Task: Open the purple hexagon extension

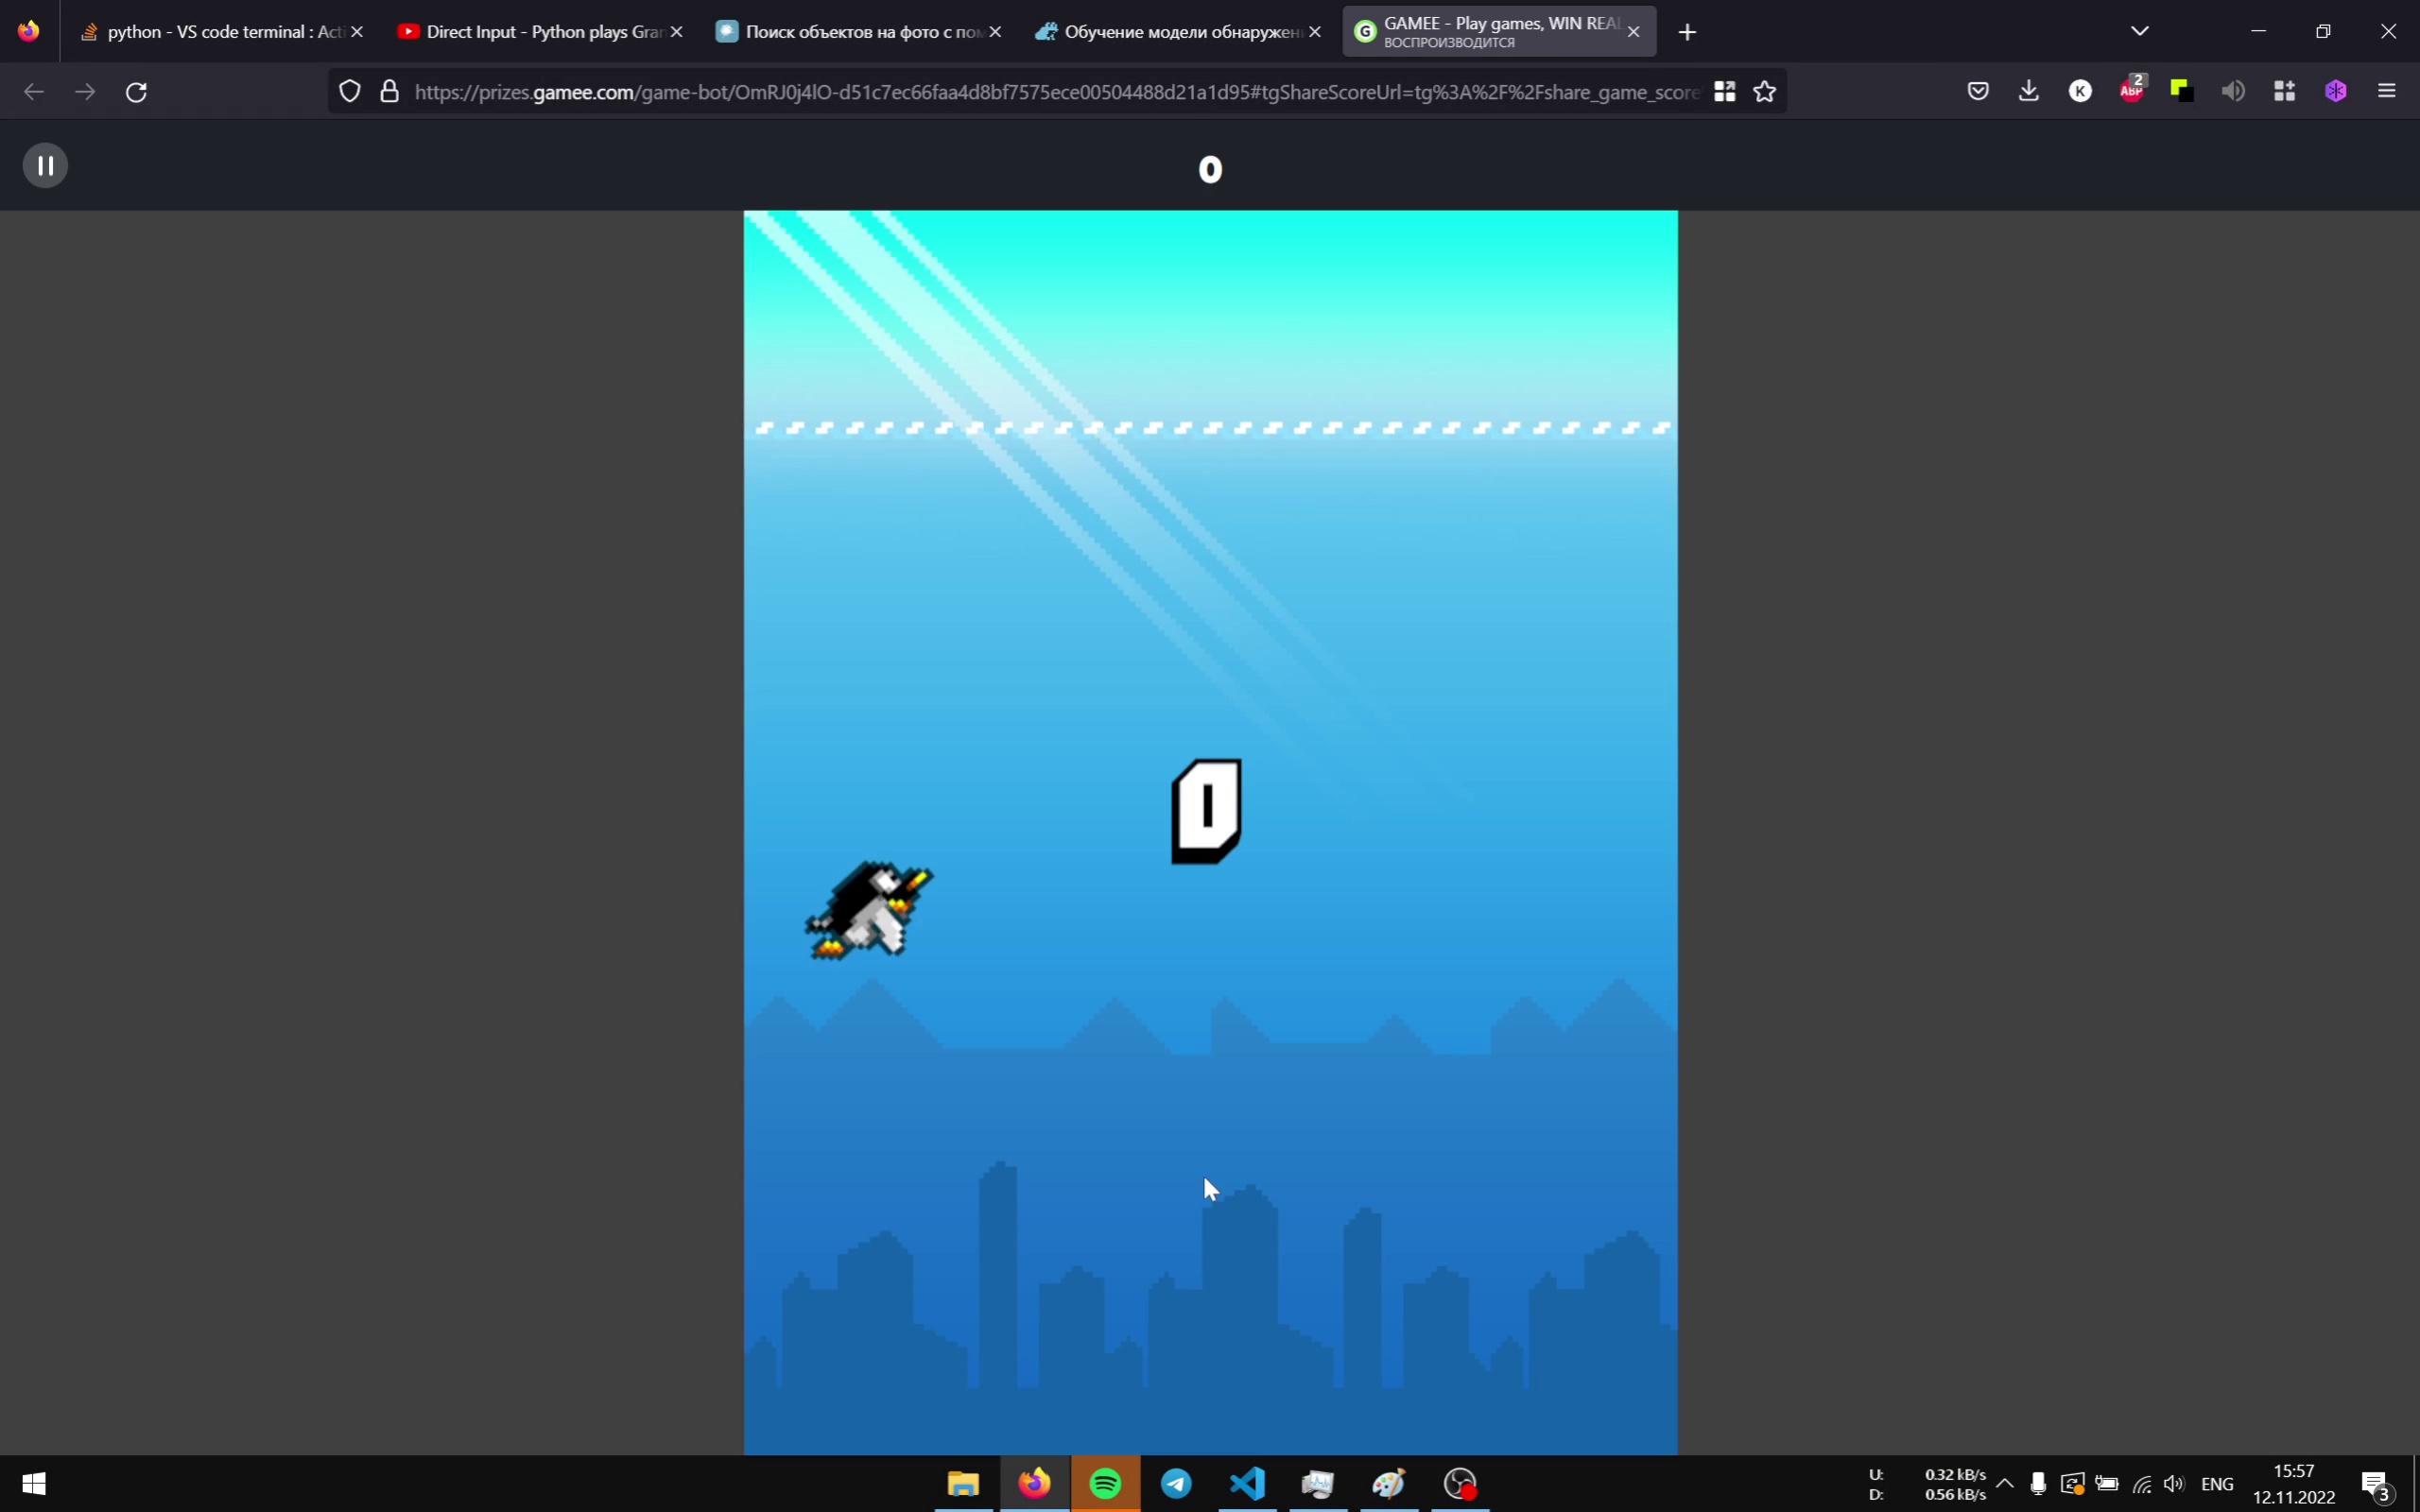Action: coord(2336,92)
